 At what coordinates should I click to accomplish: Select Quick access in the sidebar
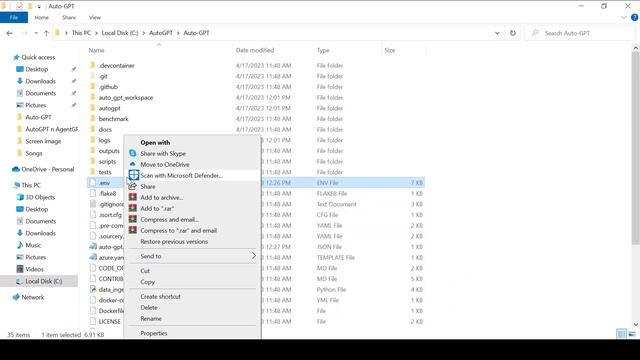point(38,57)
